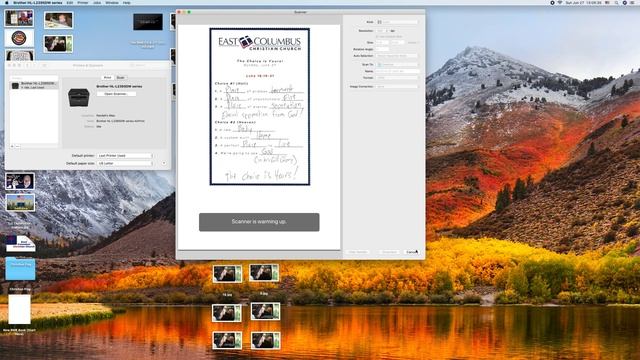This screenshot has width=640, height=360.
Task: Click the search field in Printers & Scanners
Action: pos(149,65)
